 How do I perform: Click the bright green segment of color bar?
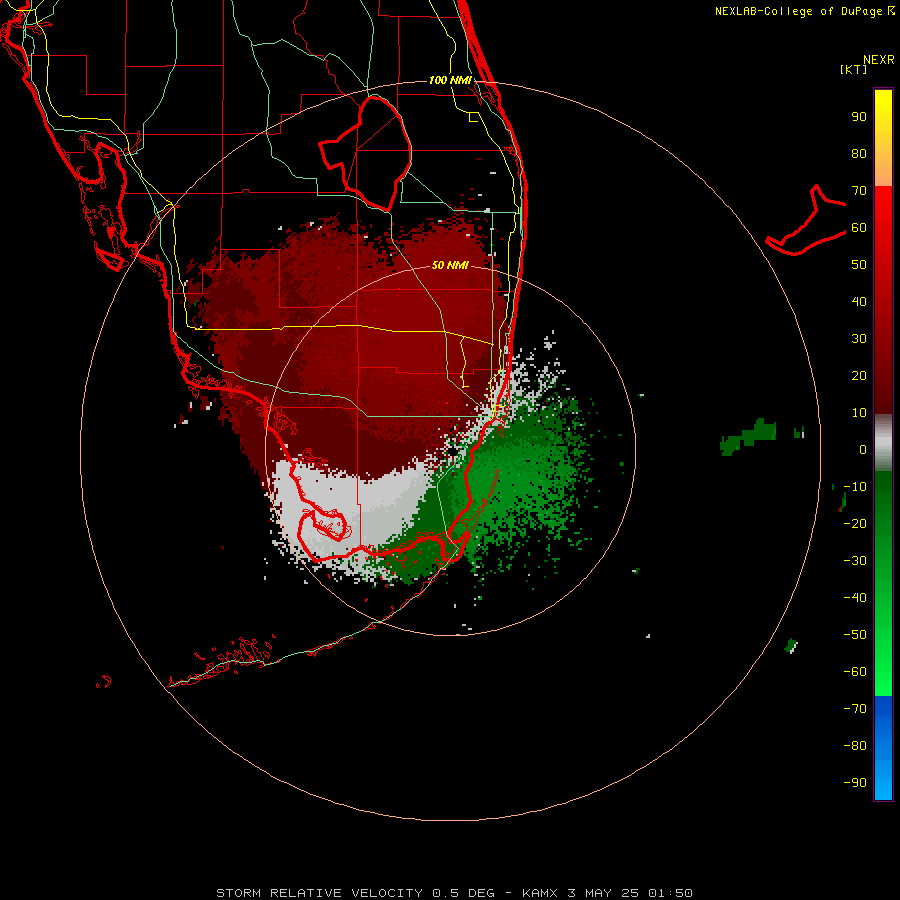pyautogui.click(x=883, y=584)
